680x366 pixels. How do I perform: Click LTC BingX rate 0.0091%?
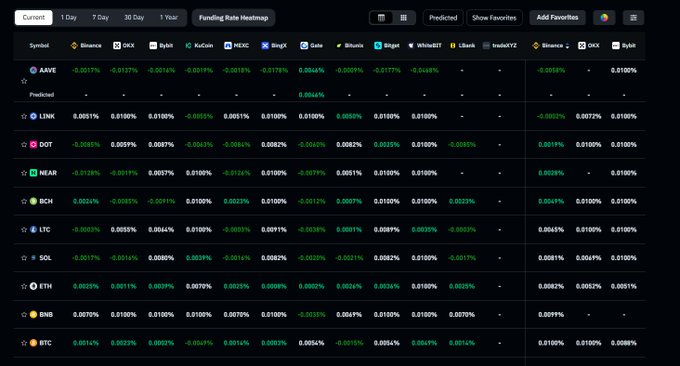click(x=274, y=229)
